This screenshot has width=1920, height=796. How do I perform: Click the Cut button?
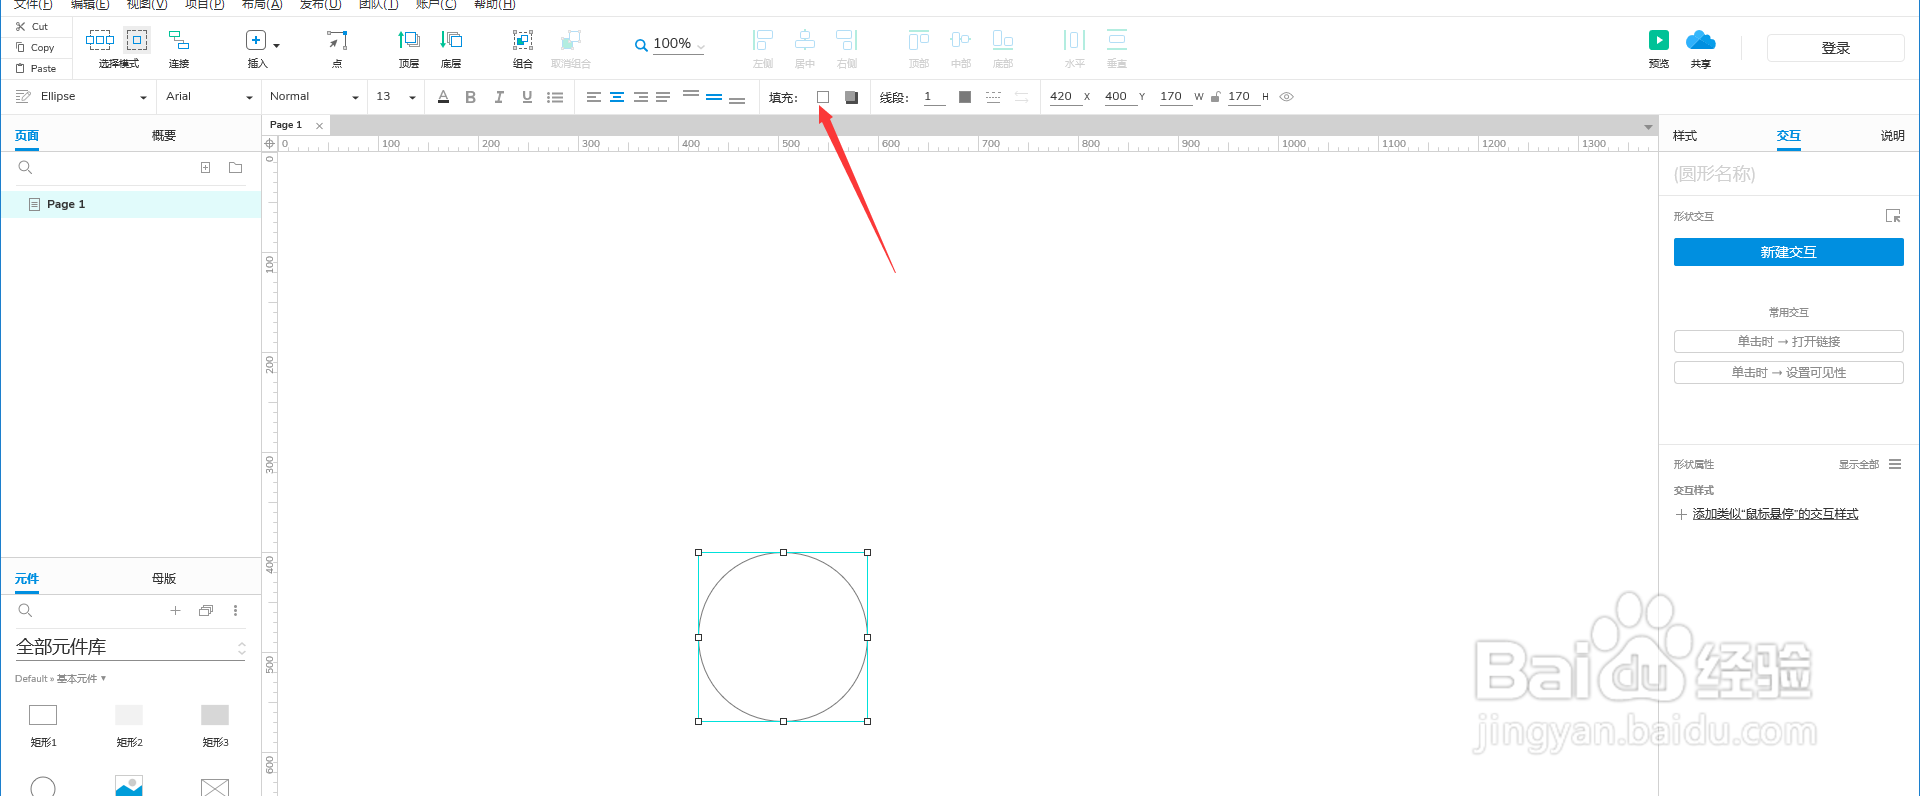click(32, 27)
